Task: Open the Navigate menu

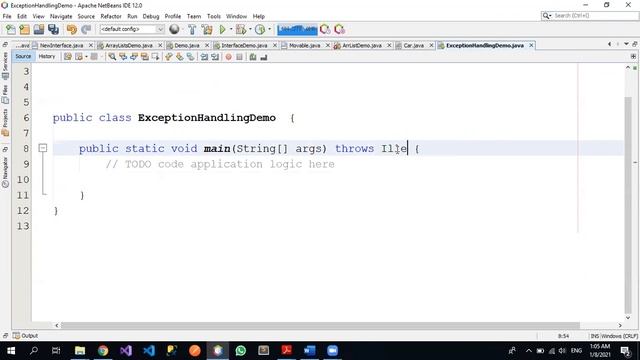Action: coord(61,16)
